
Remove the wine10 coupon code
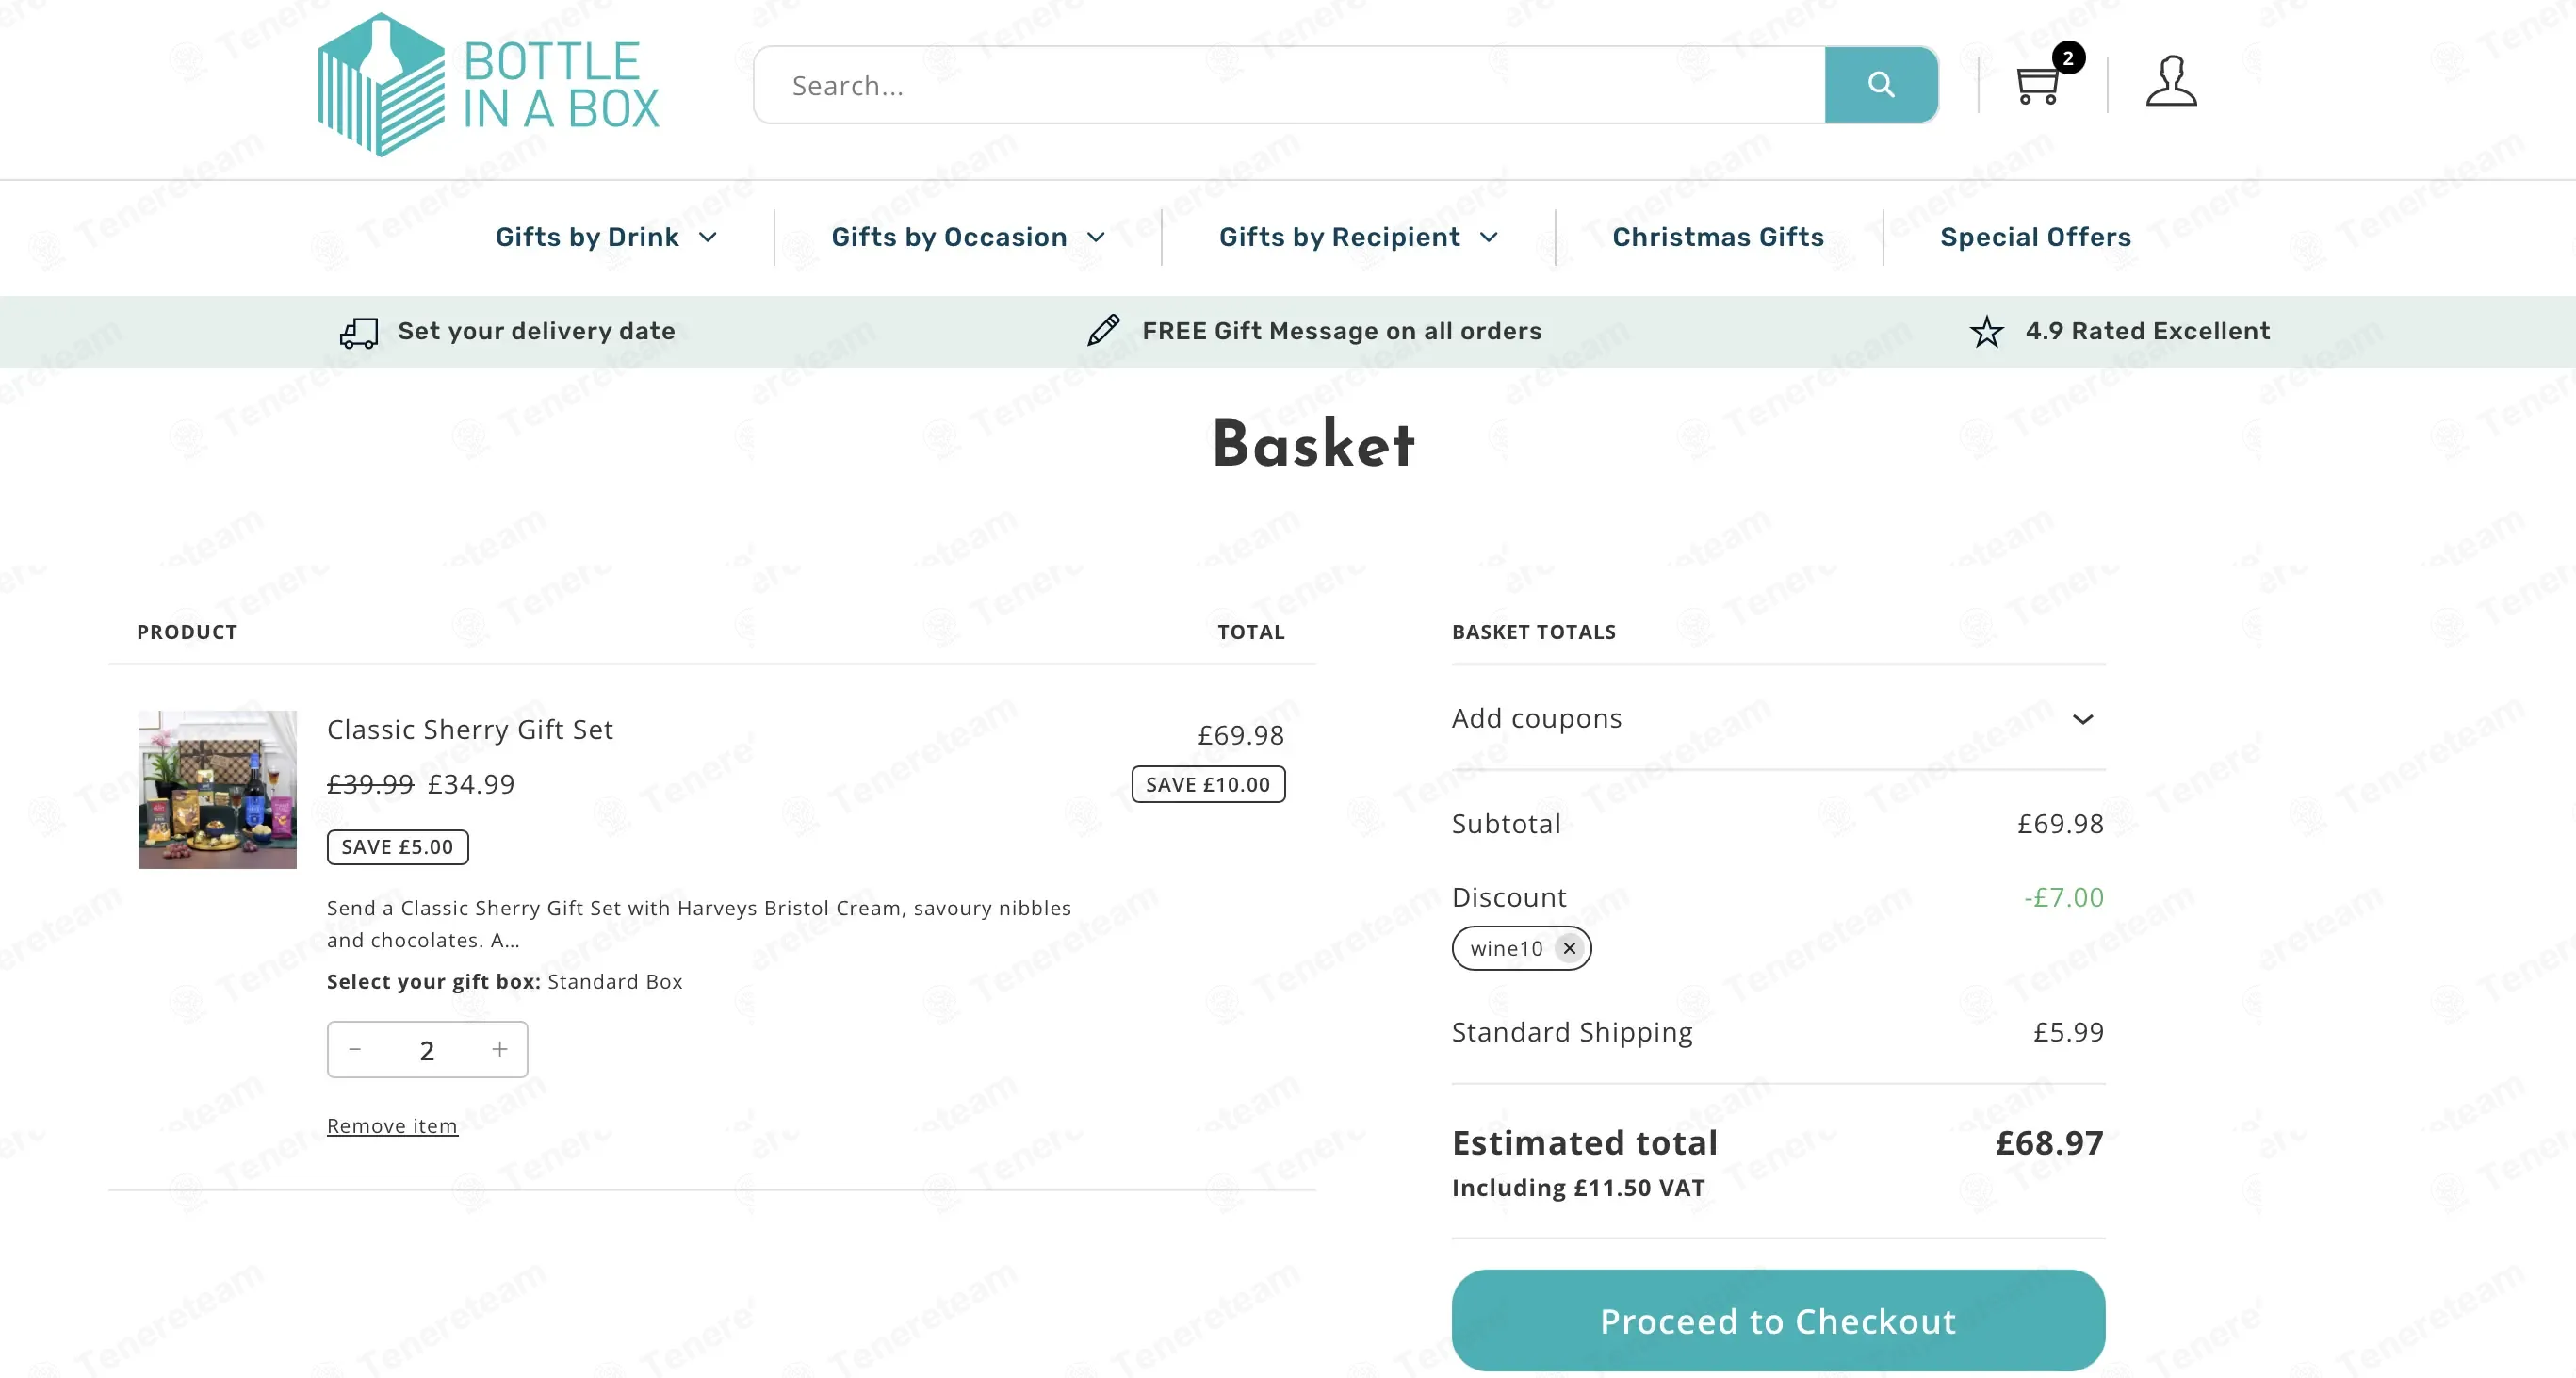[x=1569, y=948]
